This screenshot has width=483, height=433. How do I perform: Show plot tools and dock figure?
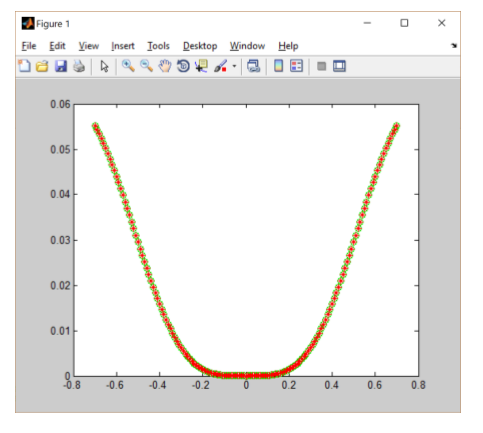[339, 66]
